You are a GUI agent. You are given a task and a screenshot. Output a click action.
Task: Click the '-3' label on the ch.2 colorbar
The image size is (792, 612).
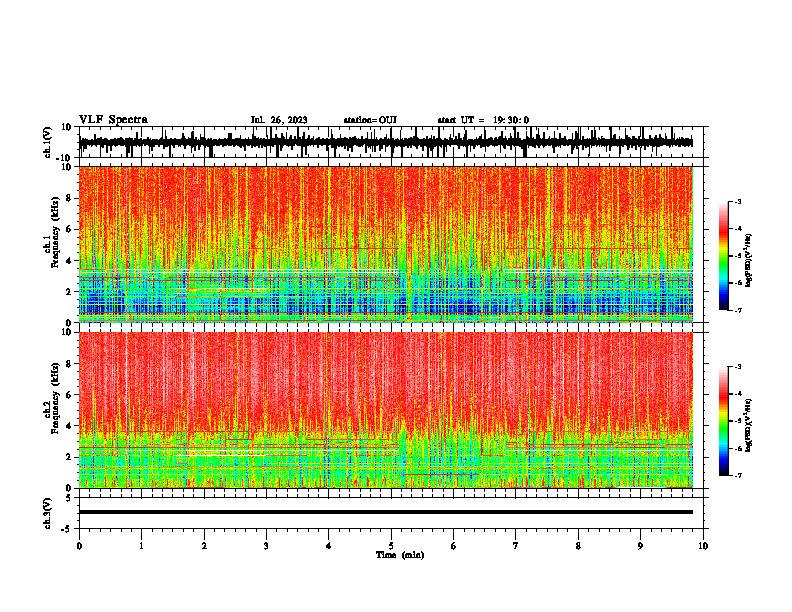(738, 367)
